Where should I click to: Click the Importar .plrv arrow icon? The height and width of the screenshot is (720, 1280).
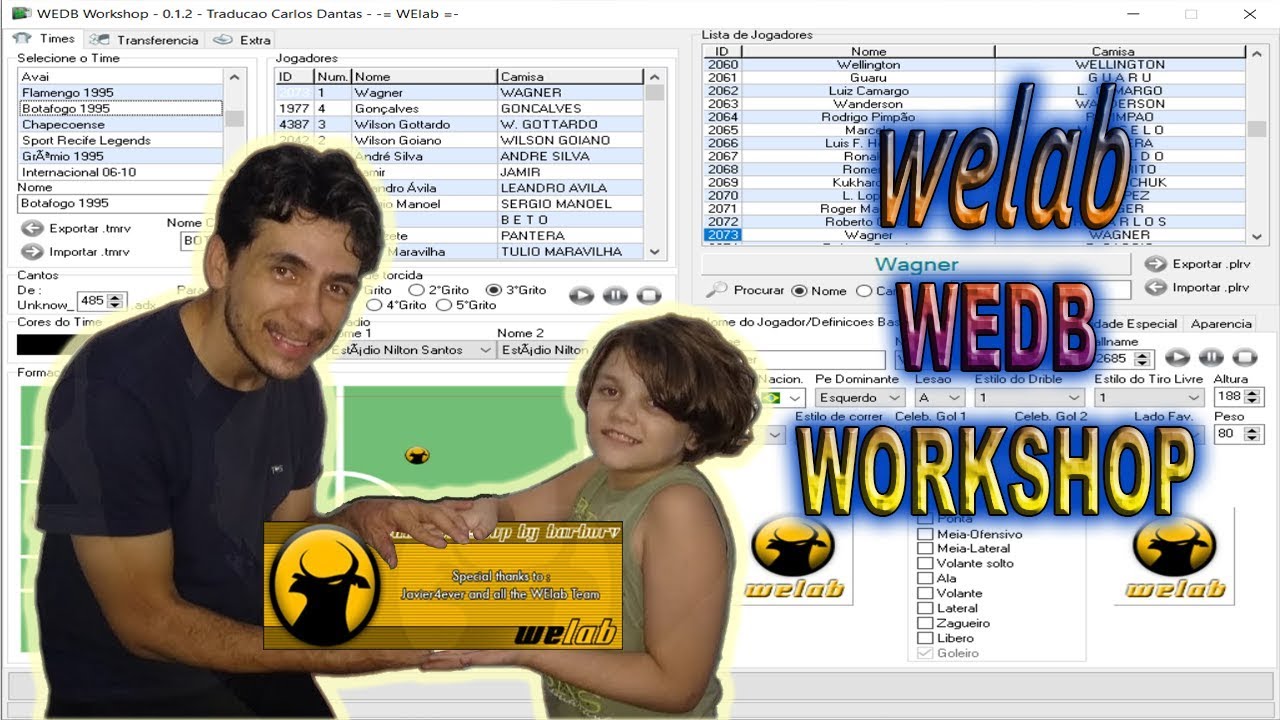1156,287
